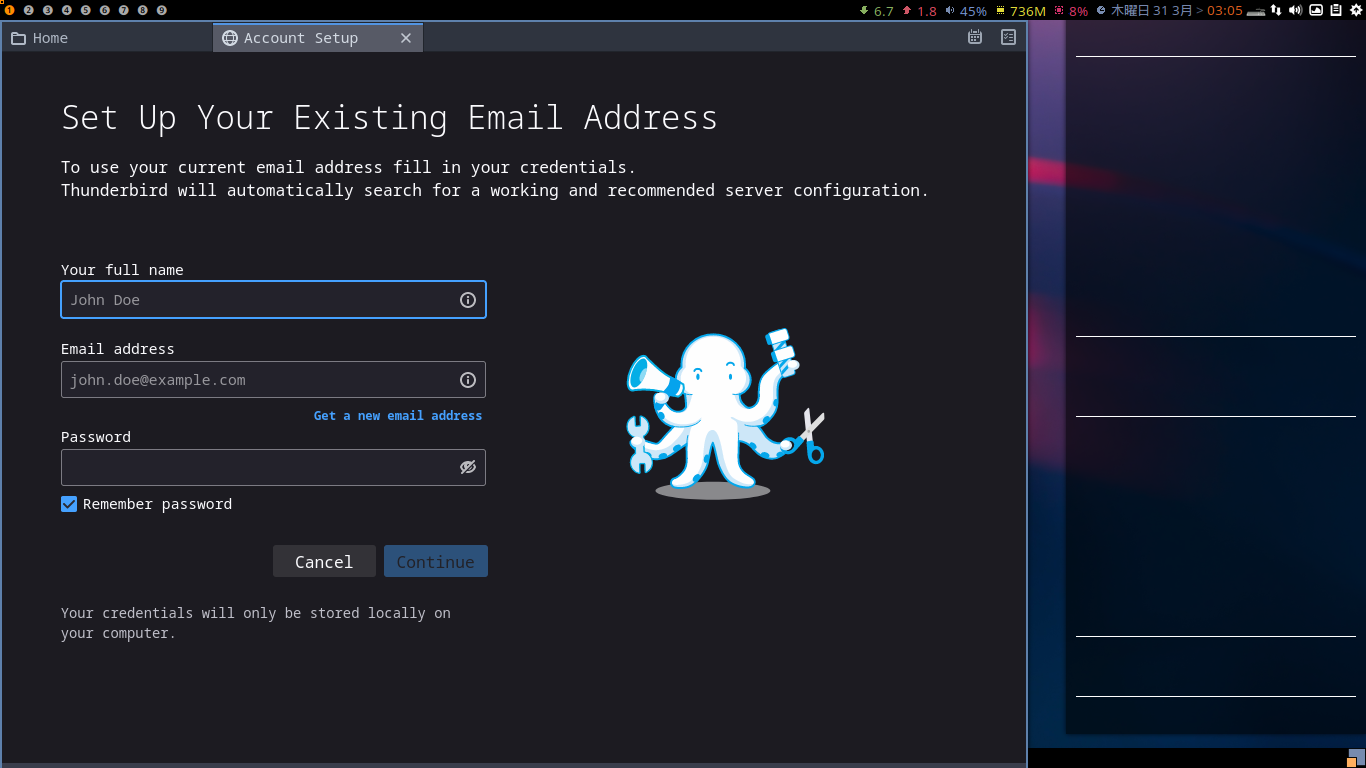Switch to workspace 5 in top bar
The image size is (1366, 768).
point(86,10)
